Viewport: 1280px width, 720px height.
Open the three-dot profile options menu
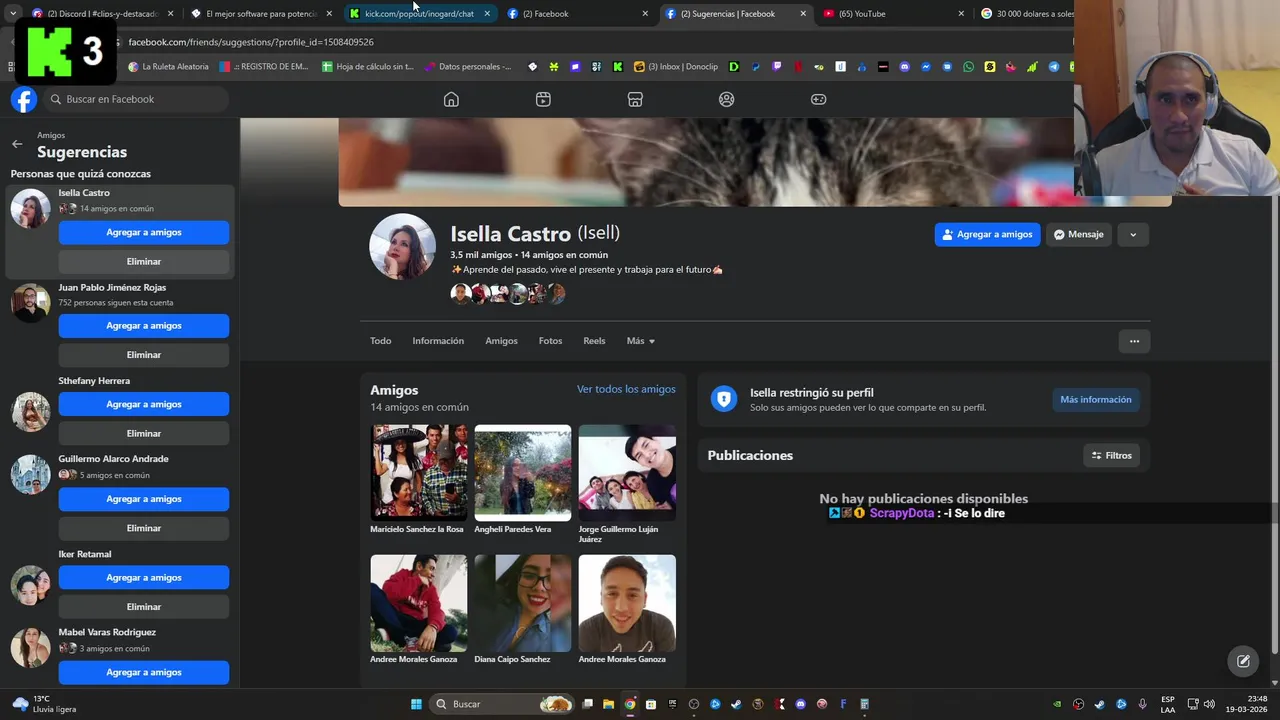point(1134,341)
